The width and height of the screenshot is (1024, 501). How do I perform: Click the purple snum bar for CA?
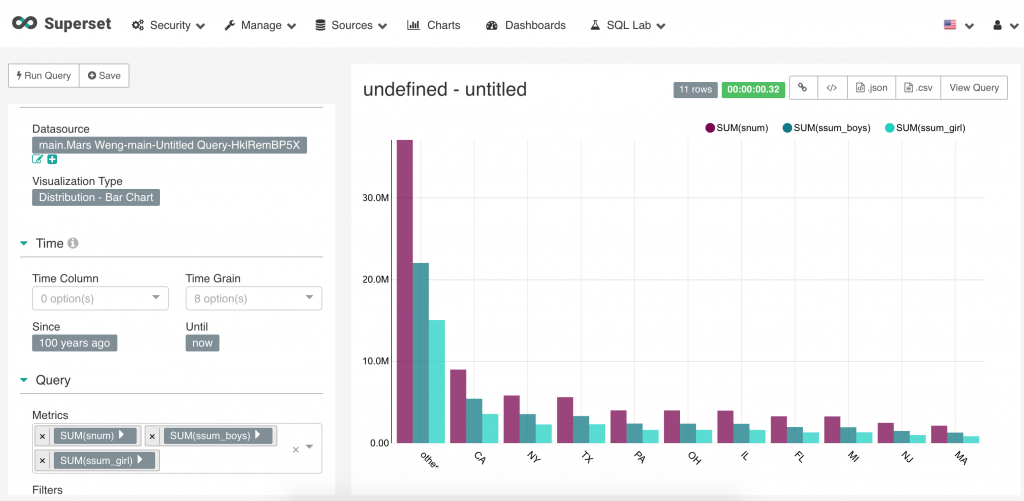(458, 406)
